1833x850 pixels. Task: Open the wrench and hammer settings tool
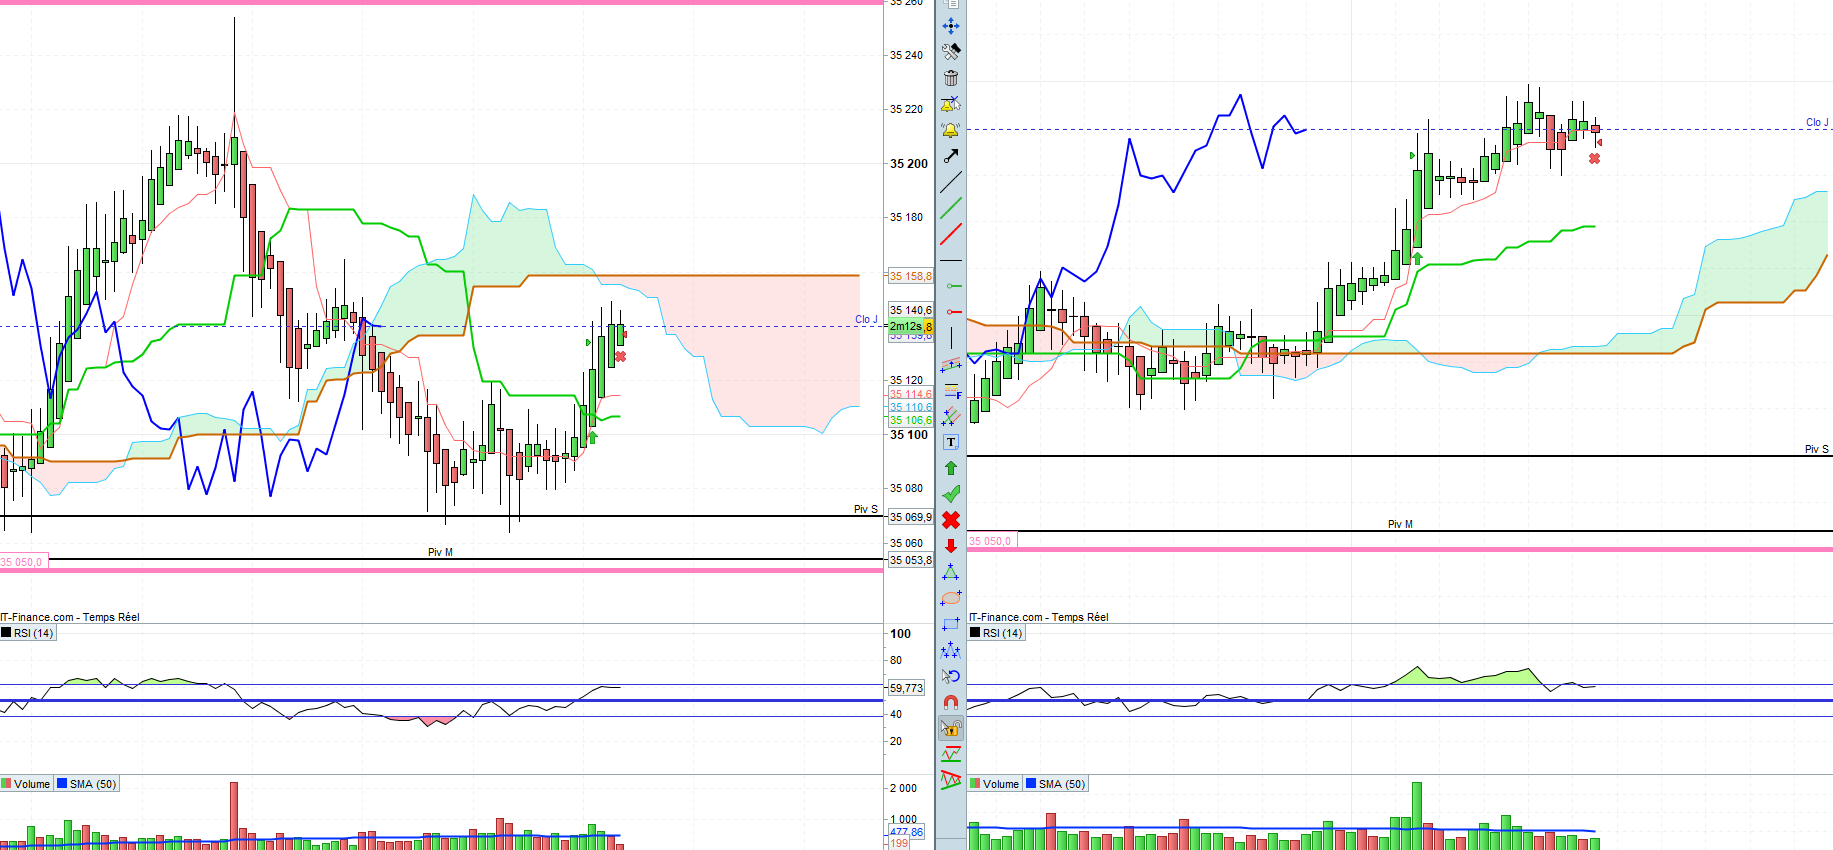(951, 51)
